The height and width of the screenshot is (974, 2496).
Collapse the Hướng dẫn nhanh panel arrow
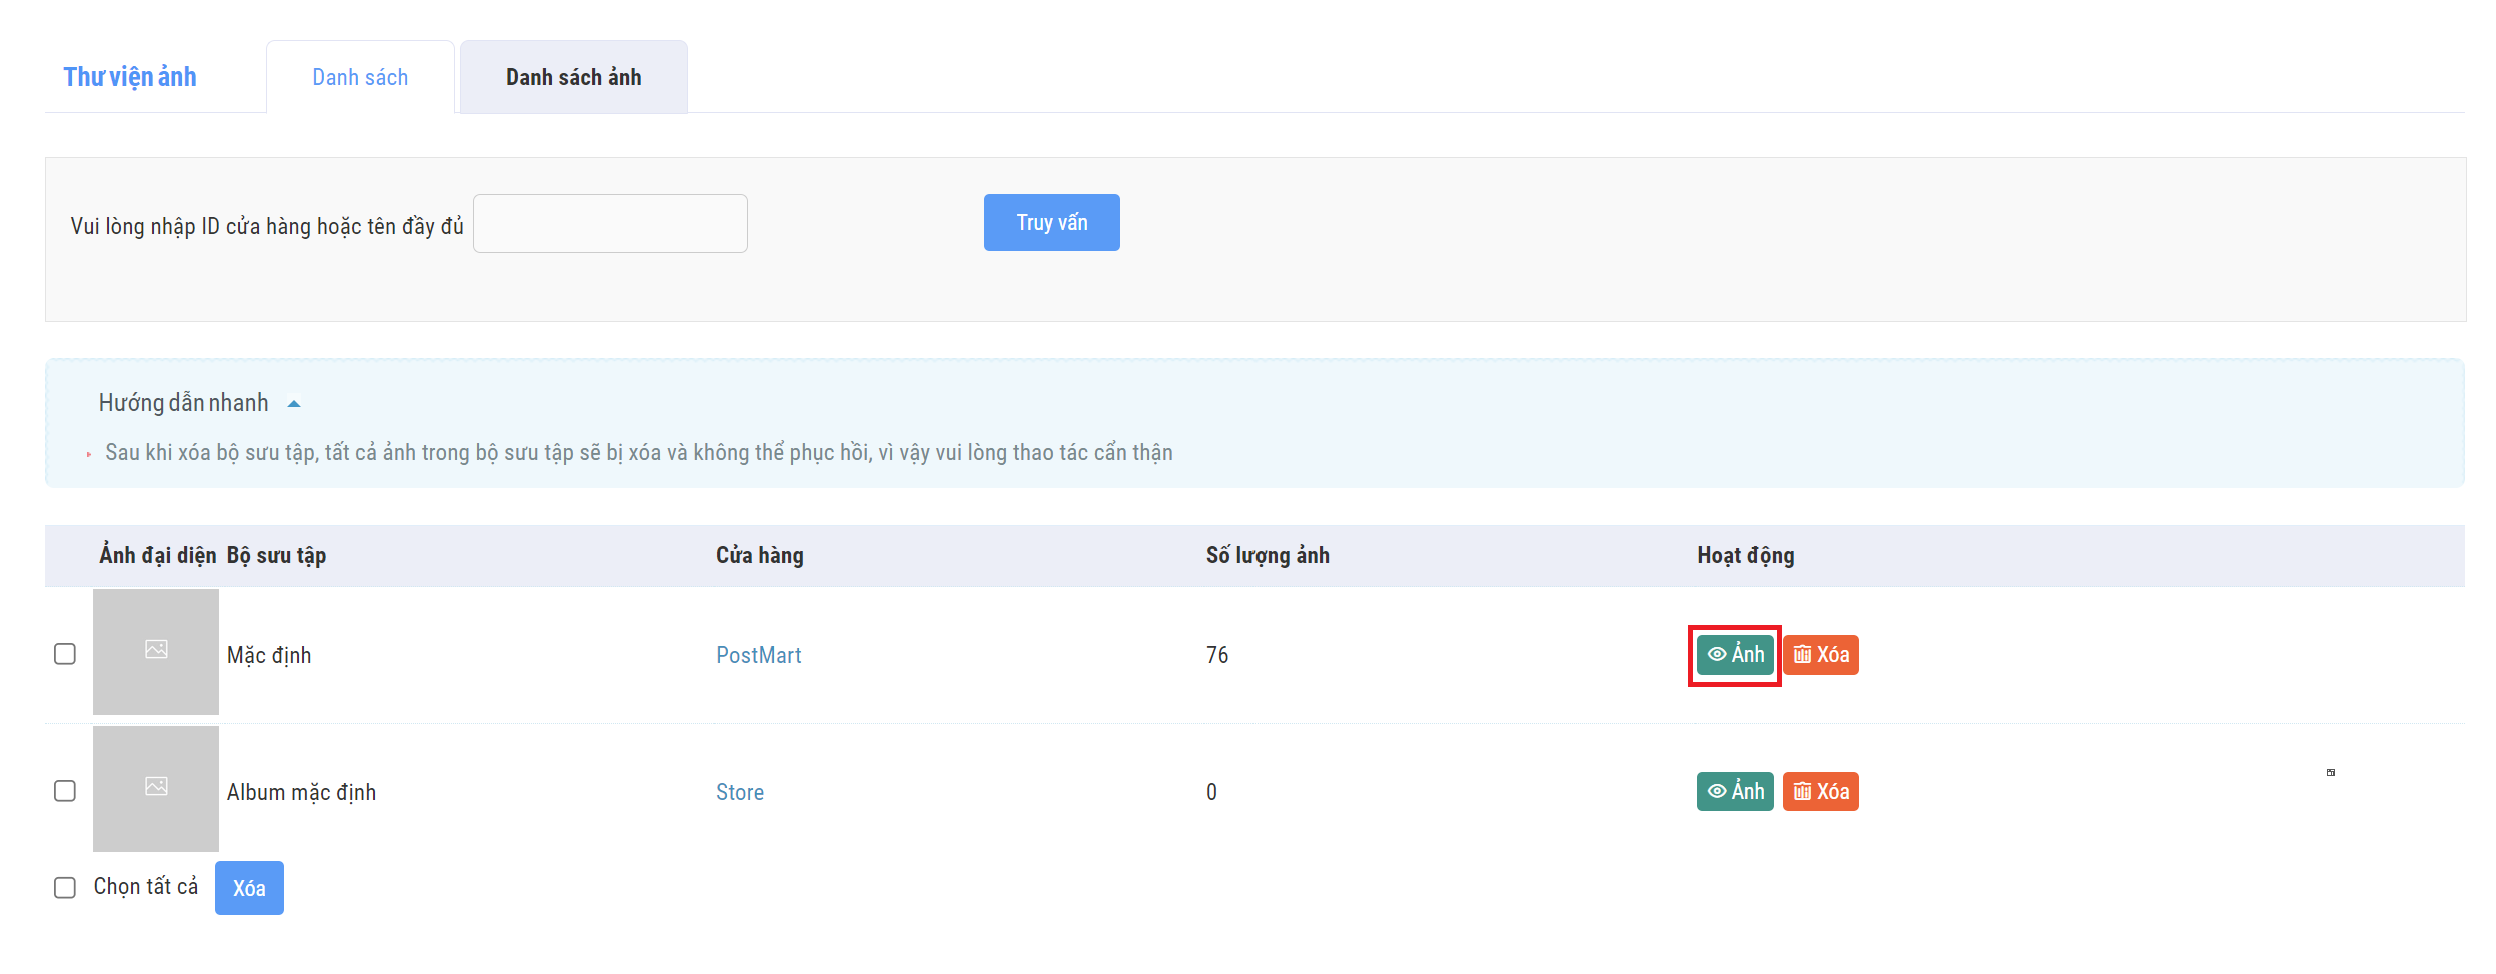(294, 404)
